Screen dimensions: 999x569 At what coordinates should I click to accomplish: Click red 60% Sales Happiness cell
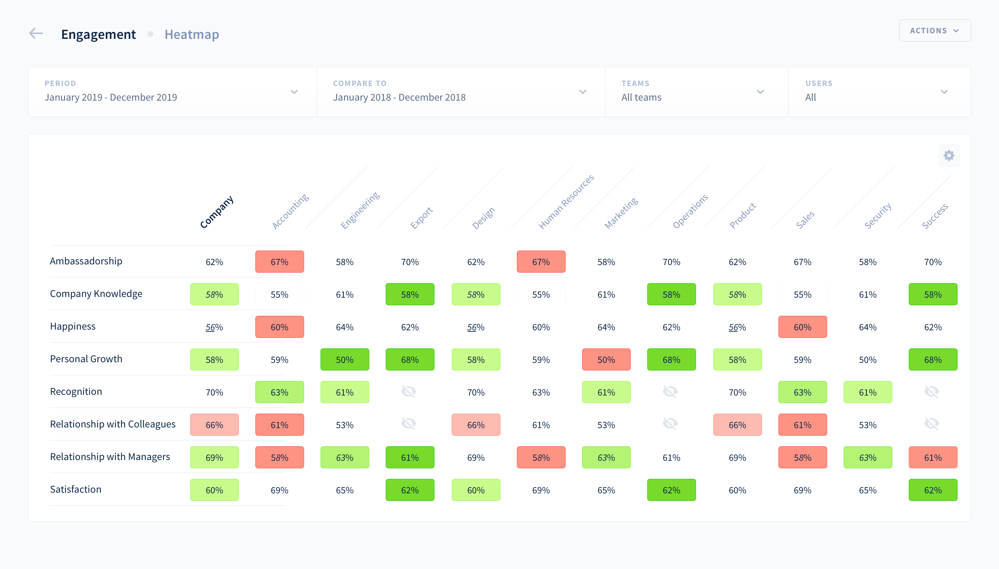802,327
